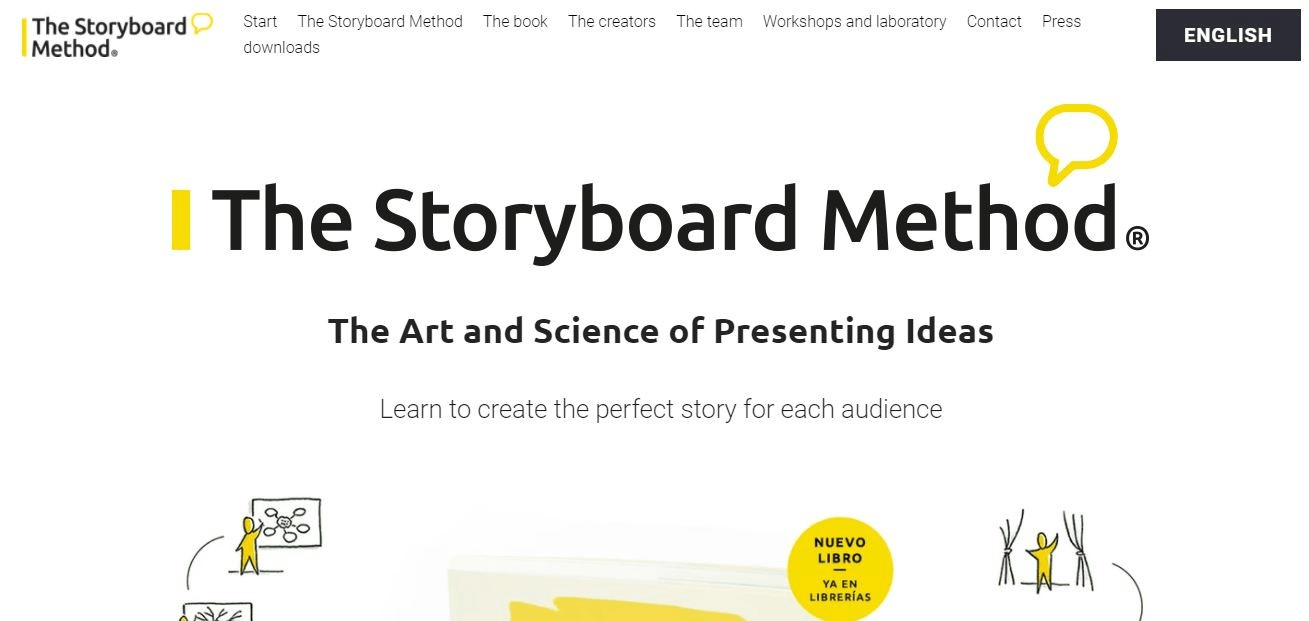Image resolution: width=1309 pixels, height=621 pixels.
Task: Open The book page
Action: tap(515, 21)
